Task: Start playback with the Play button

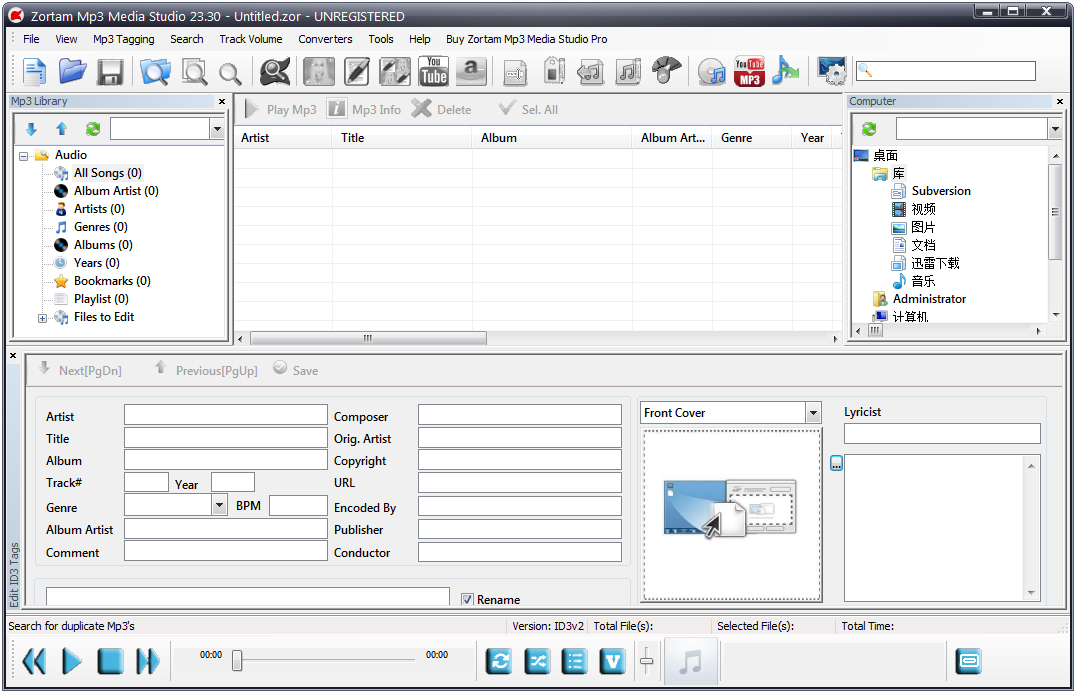Action: point(72,661)
